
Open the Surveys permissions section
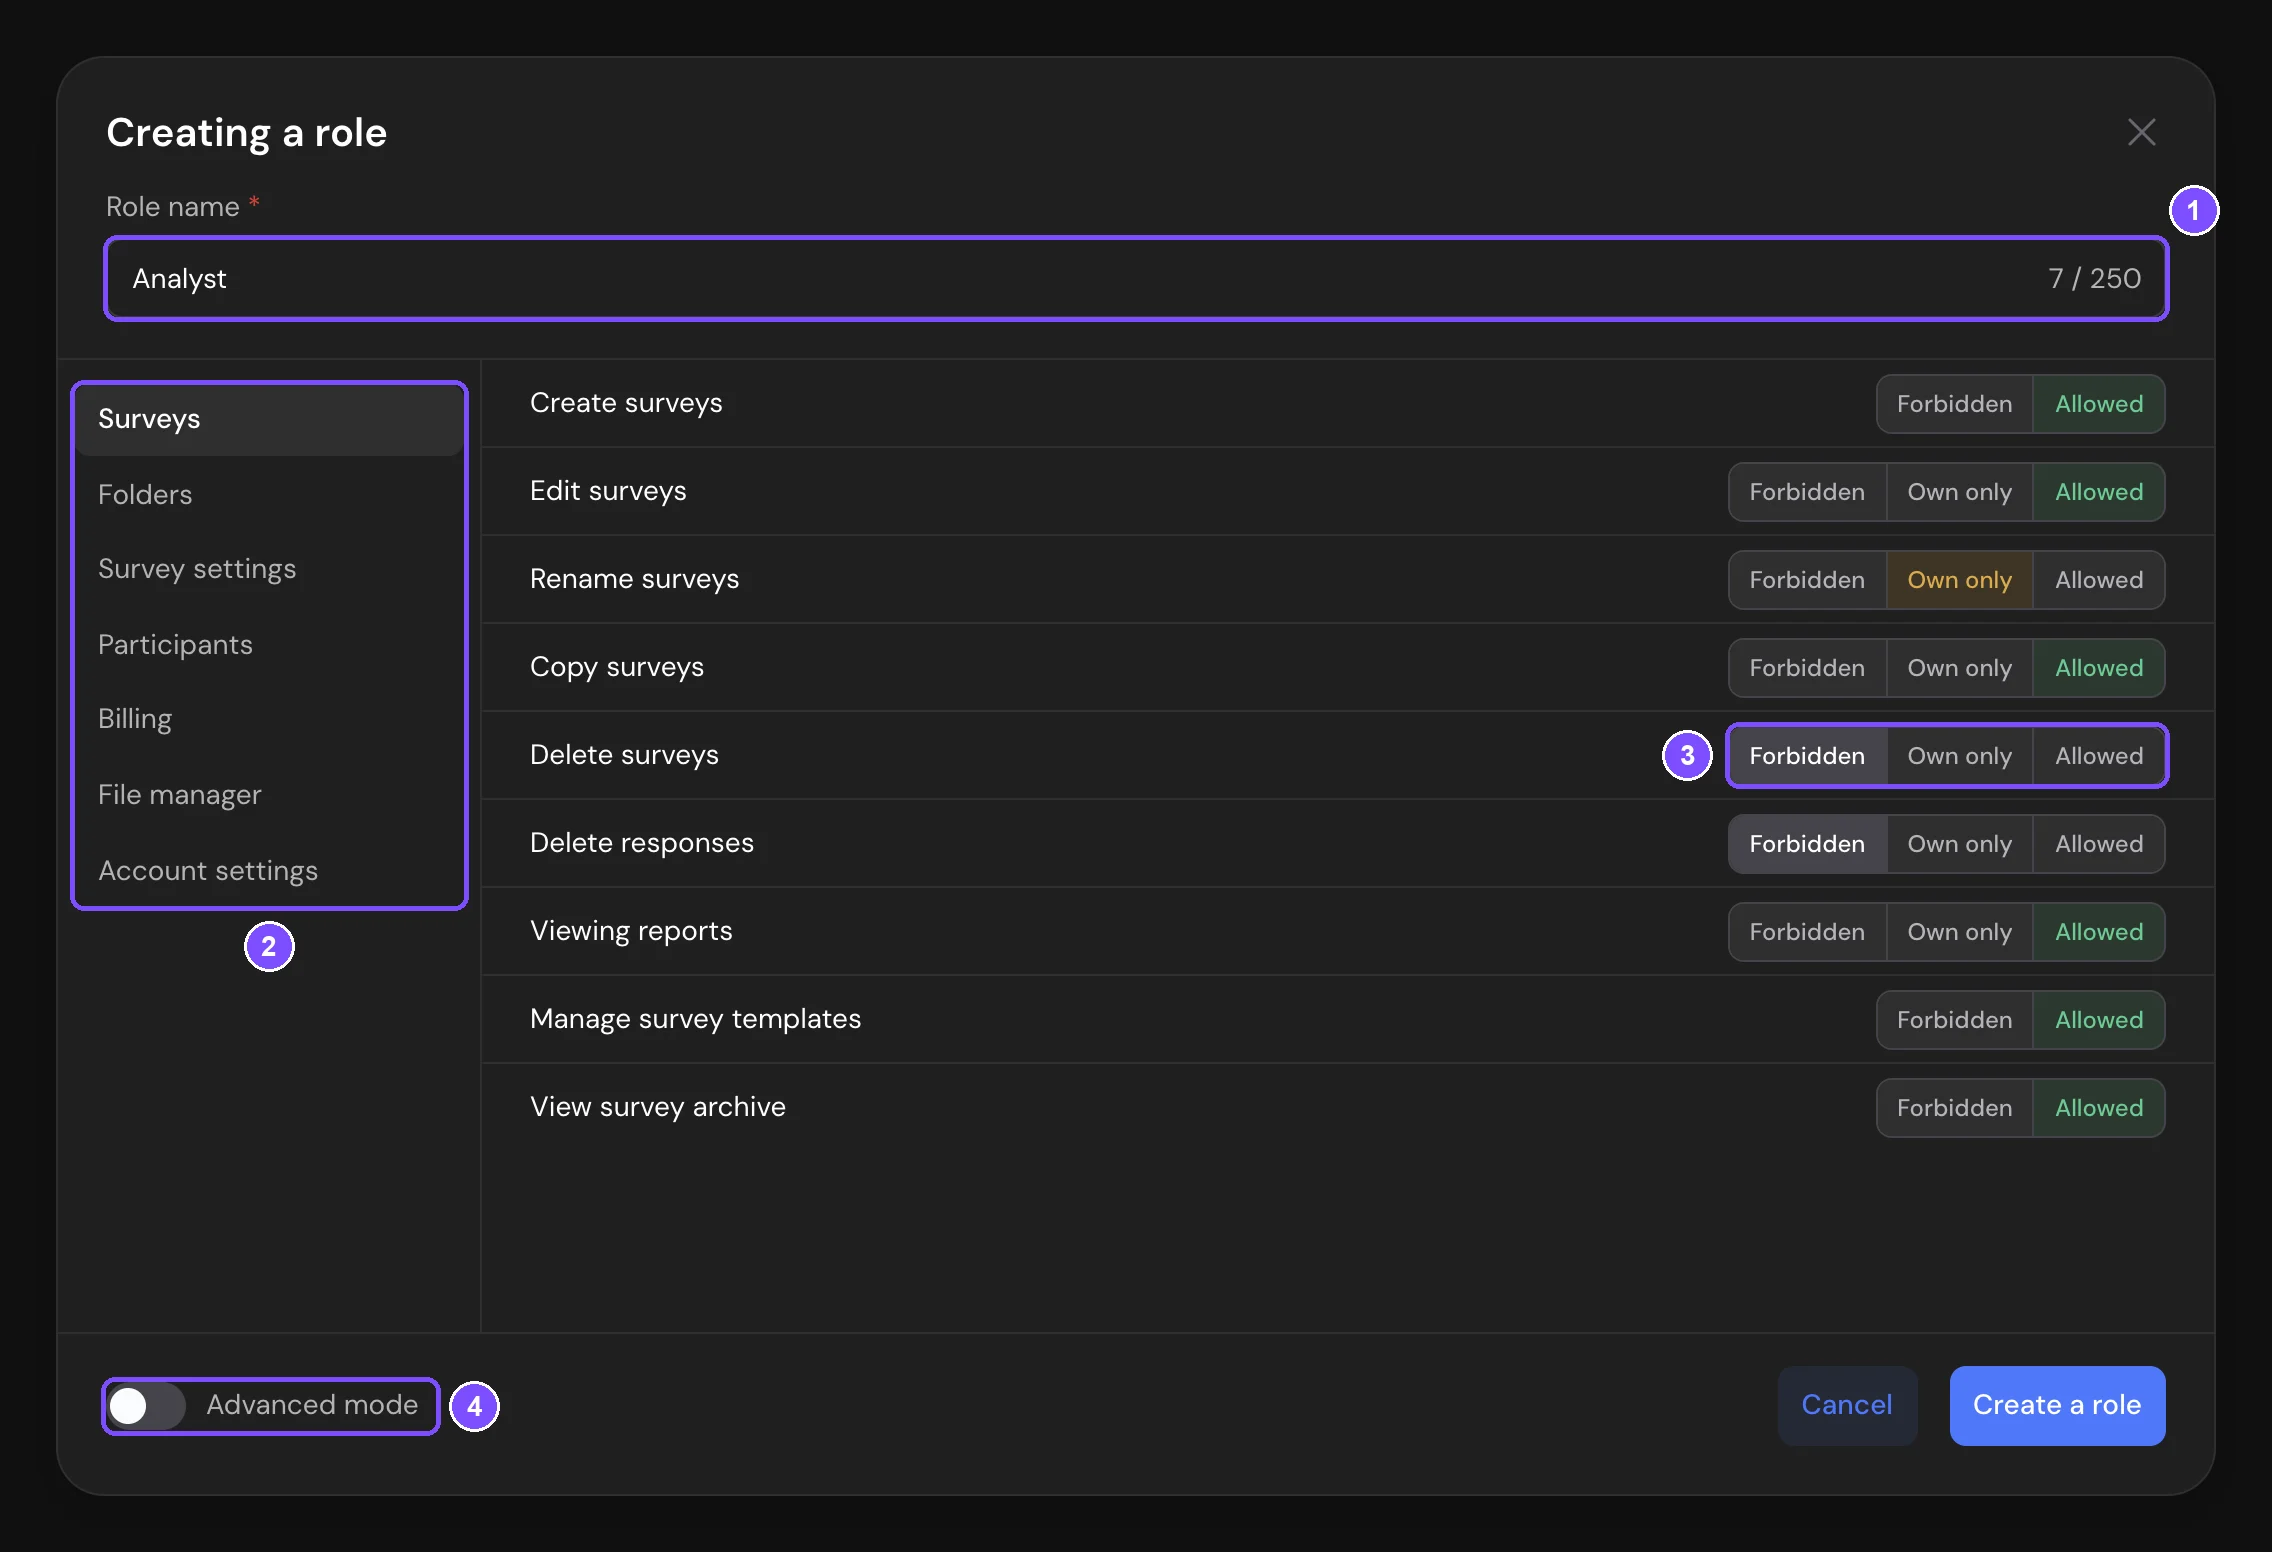(x=269, y=419)
